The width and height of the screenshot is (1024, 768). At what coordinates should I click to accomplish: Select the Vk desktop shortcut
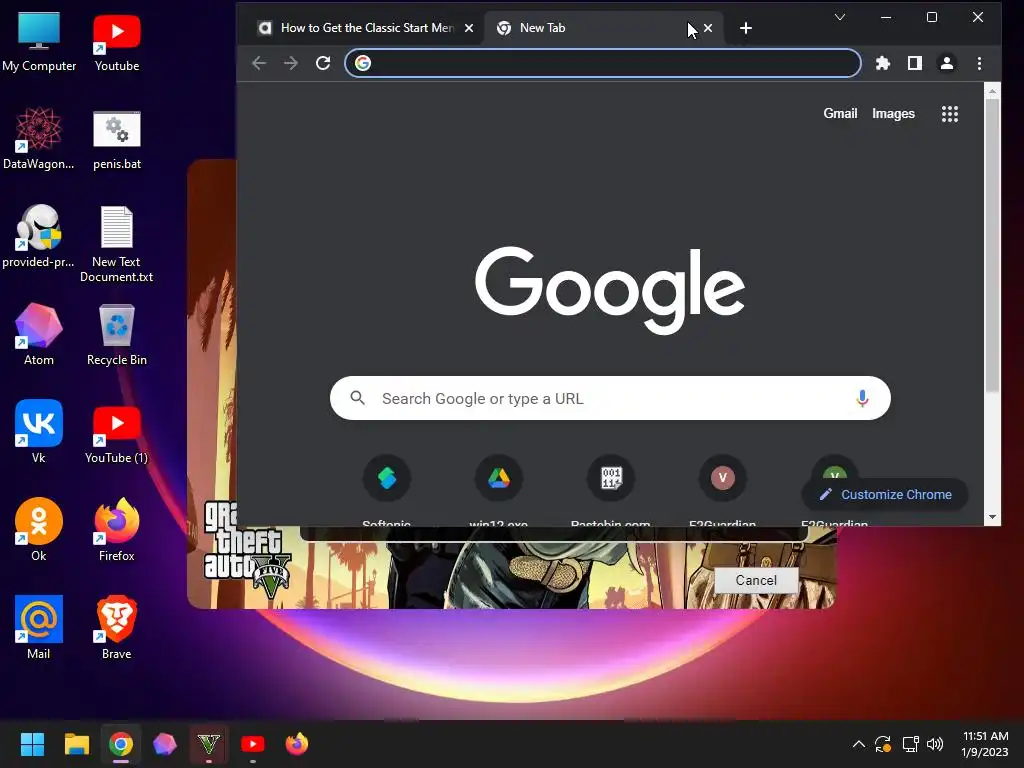(39, 432)
